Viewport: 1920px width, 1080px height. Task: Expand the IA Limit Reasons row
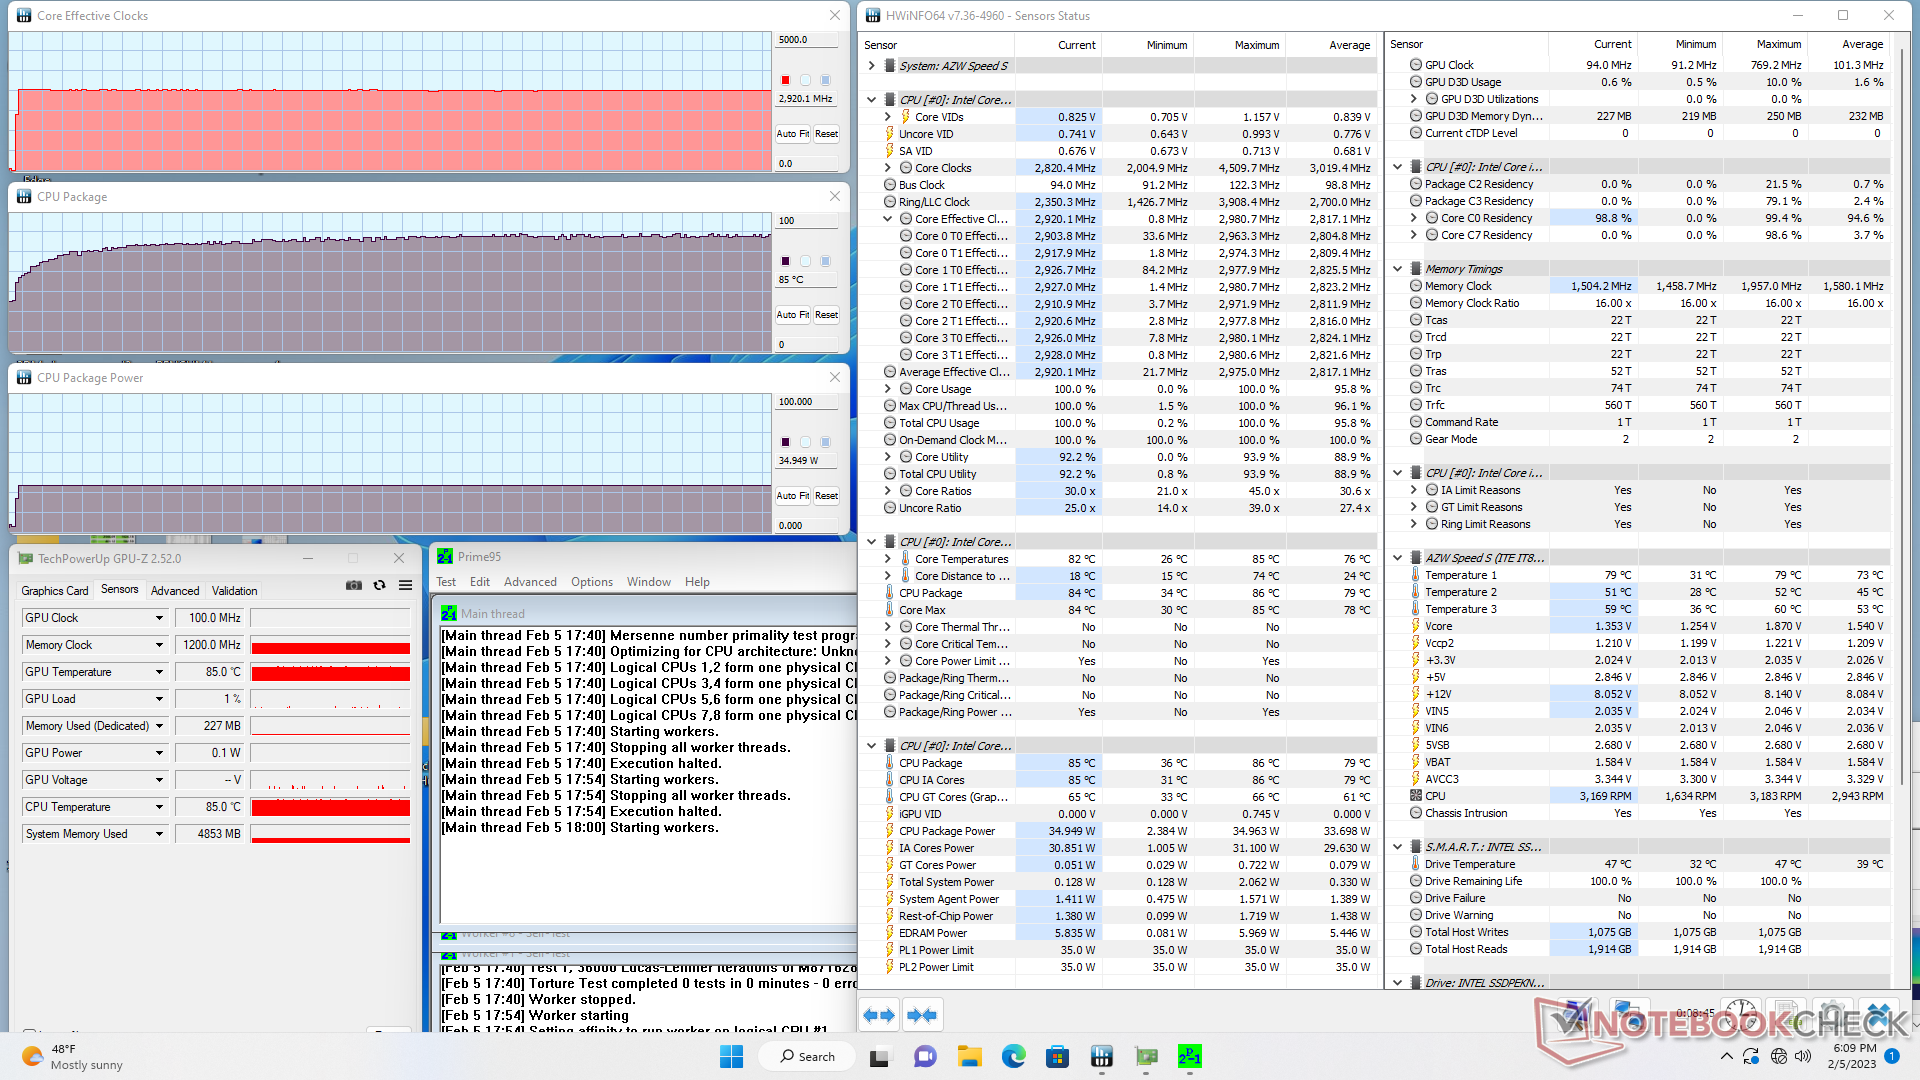point(1413,490)
